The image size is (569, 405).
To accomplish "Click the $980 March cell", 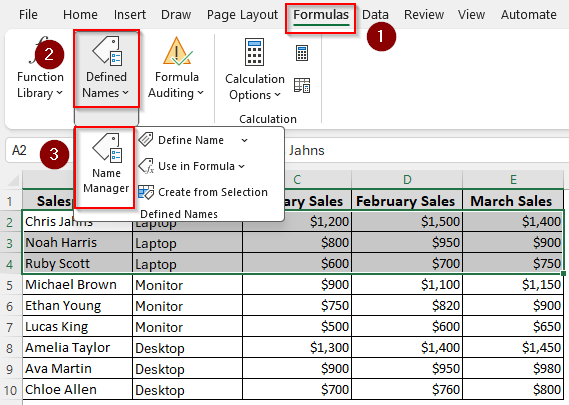I will click(x=513, y=369).
